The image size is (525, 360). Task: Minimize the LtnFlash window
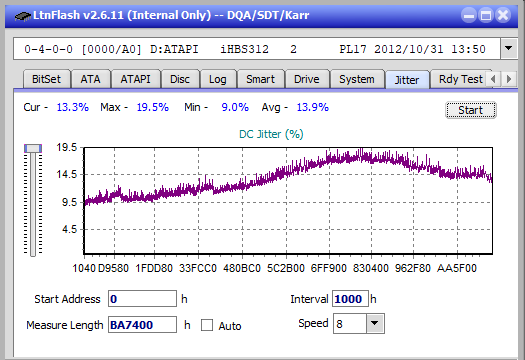point(469,15)
